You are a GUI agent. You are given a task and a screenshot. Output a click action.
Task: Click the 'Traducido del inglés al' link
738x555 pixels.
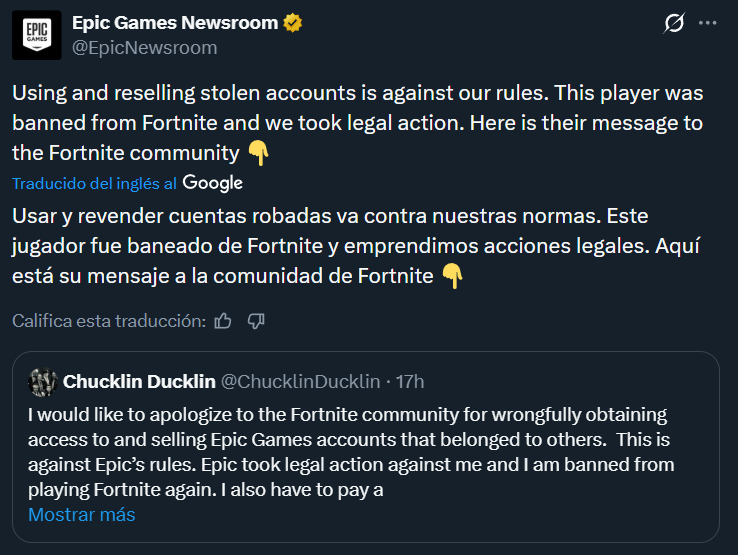(x=95, y=184)
